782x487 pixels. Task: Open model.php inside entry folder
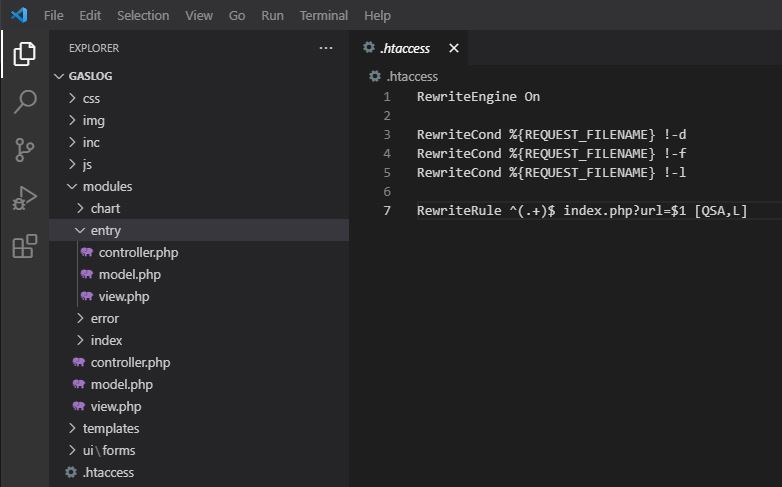click(x=129, y=274)
